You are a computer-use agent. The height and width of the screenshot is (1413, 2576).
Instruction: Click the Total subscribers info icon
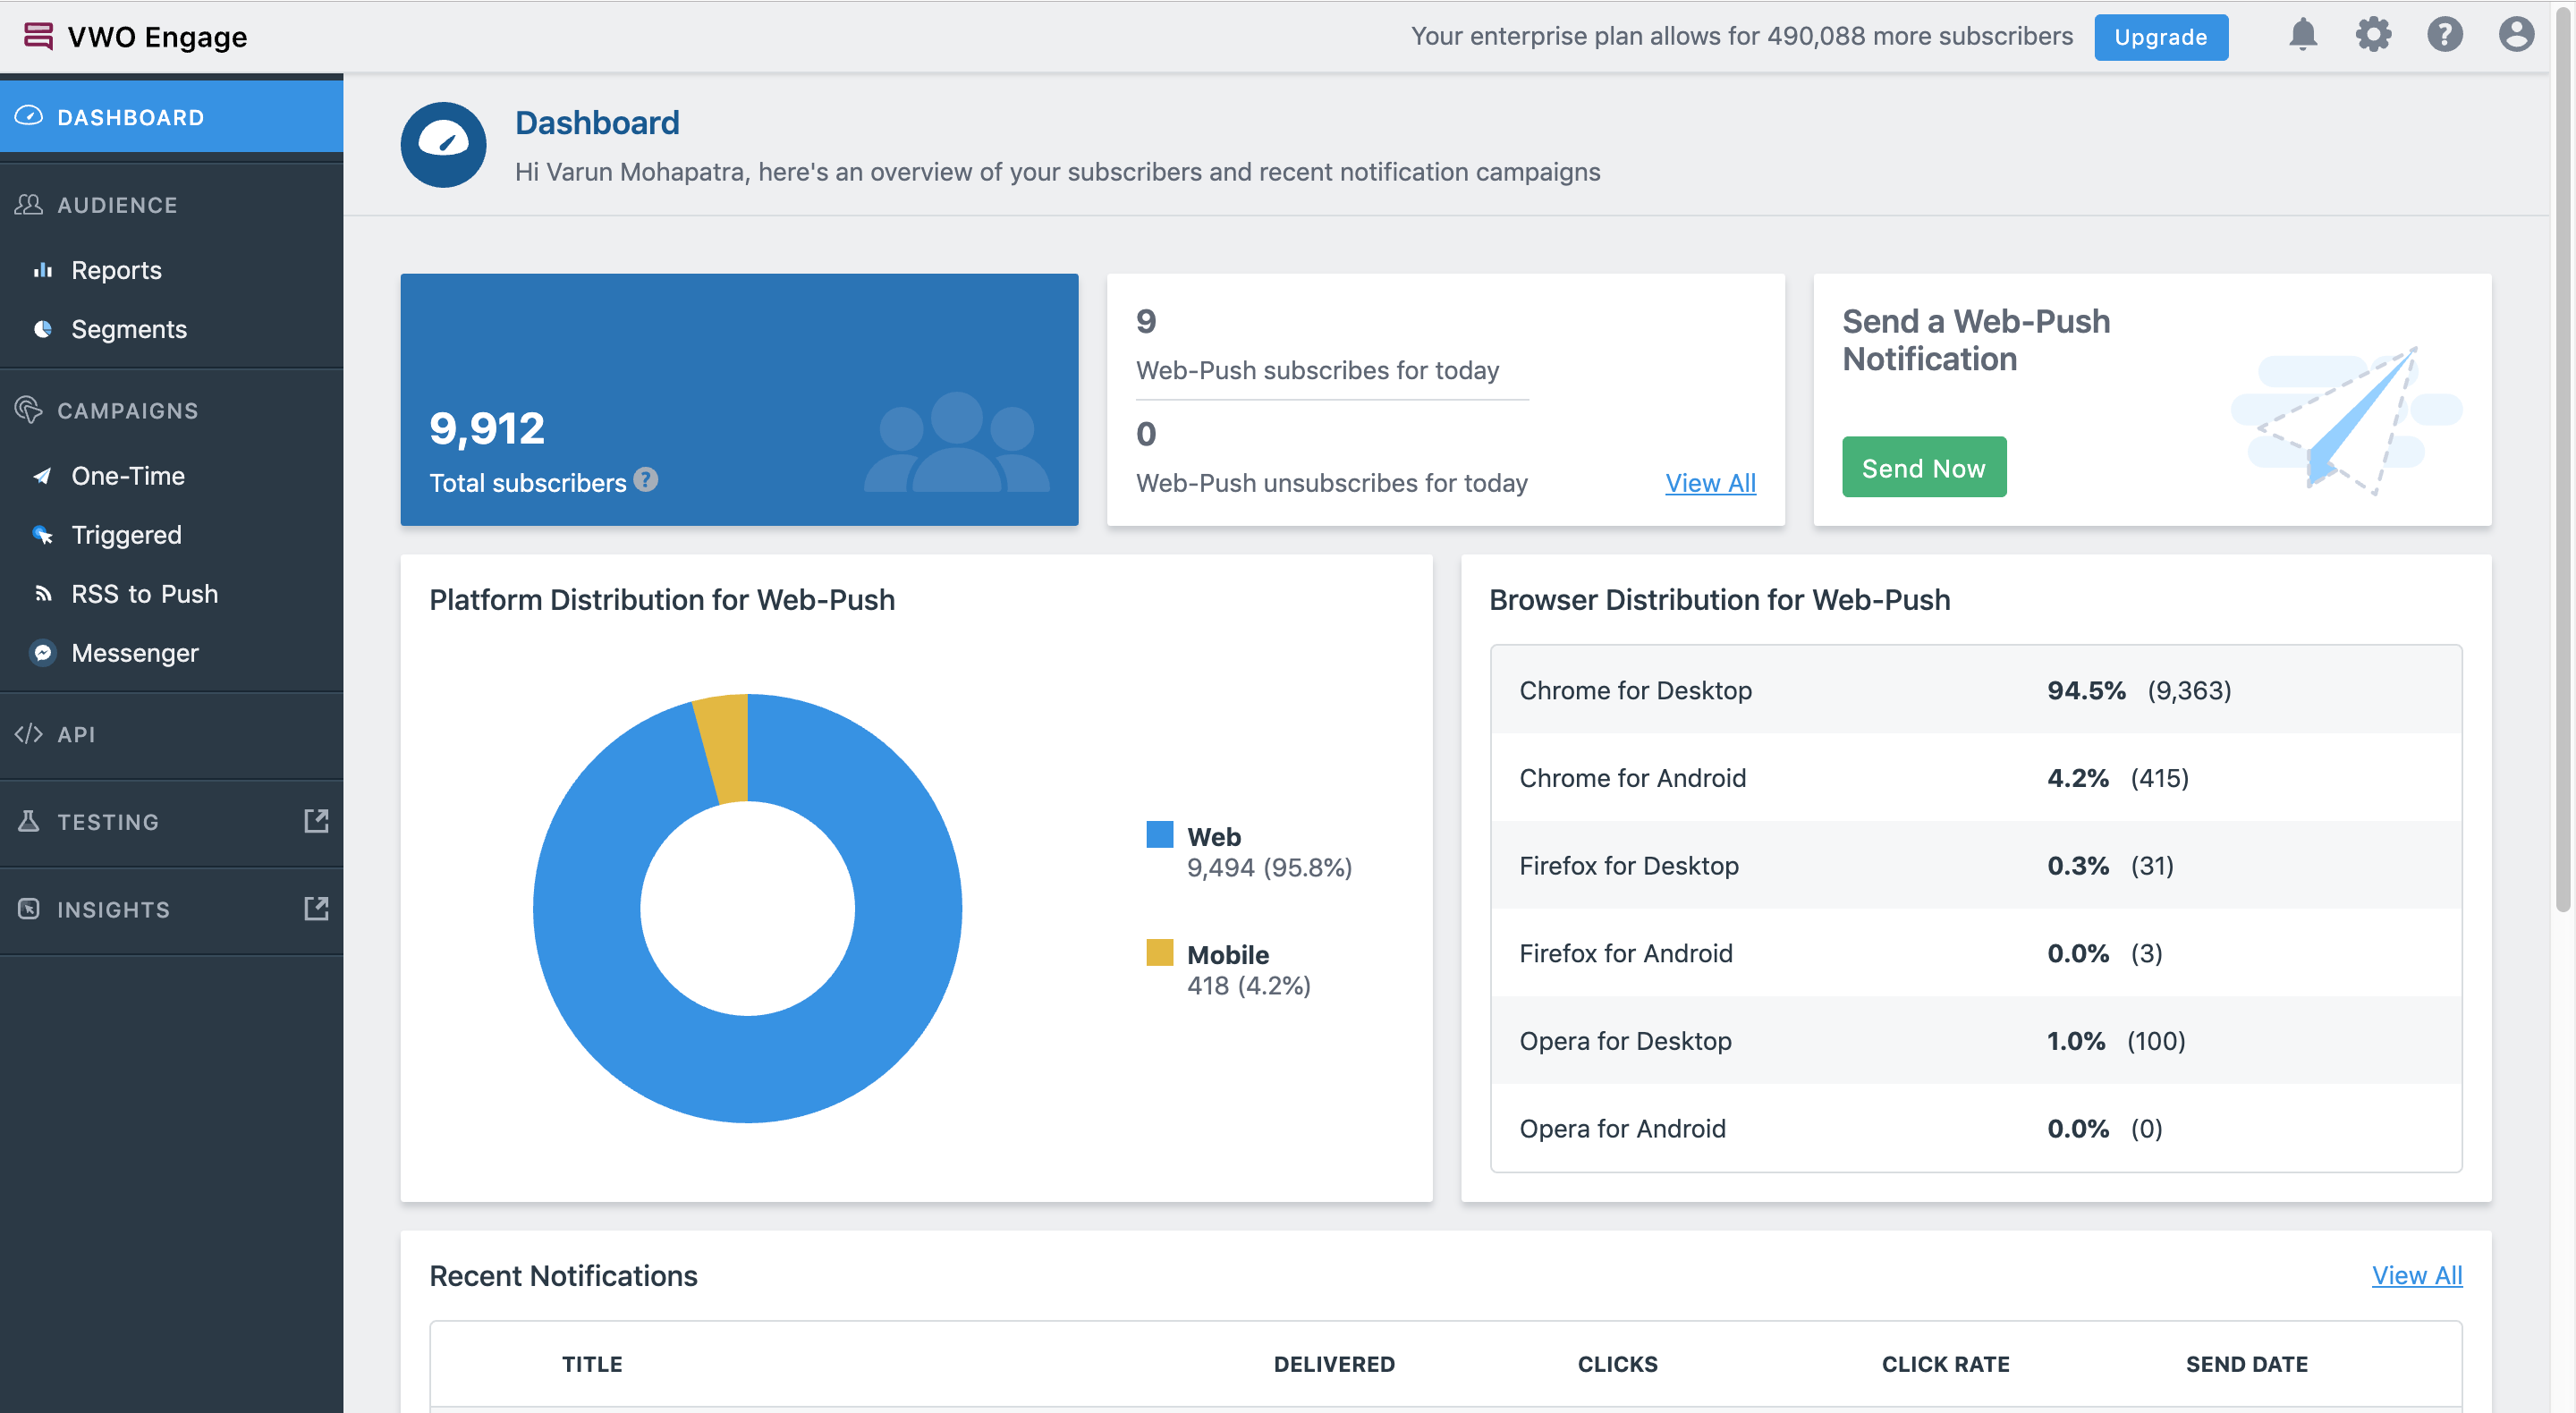pos(646,480)
